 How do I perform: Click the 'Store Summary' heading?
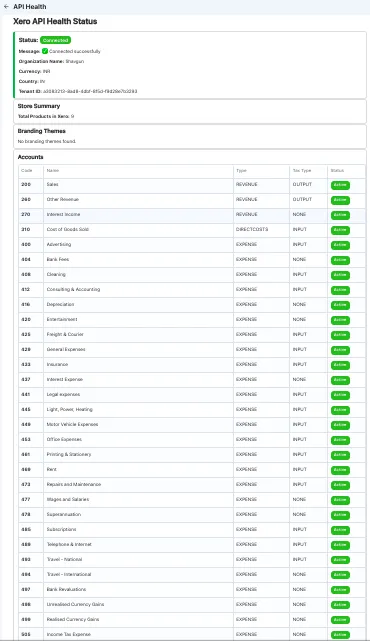pyautogui.click(x=39, y=106)
